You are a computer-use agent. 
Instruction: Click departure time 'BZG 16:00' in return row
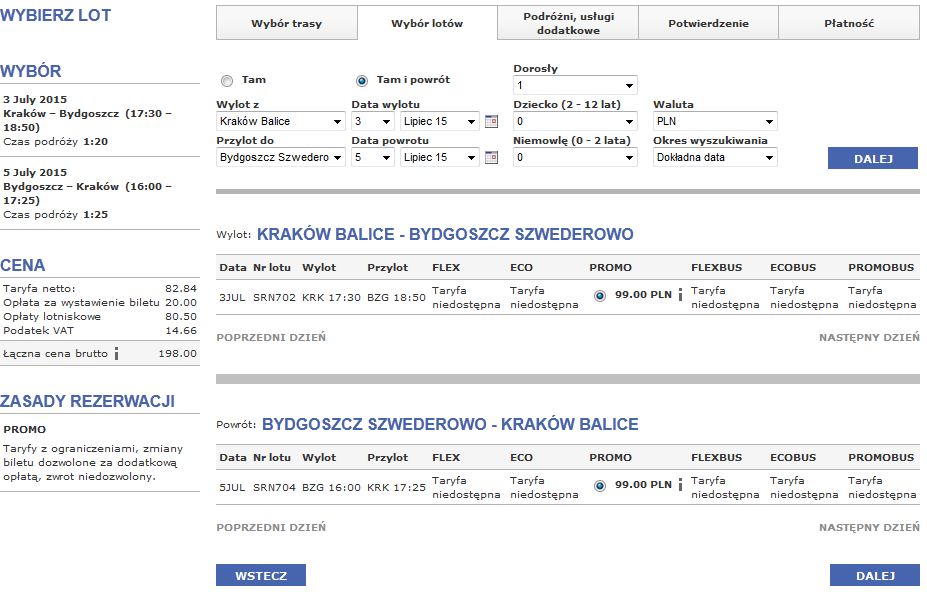331,487
